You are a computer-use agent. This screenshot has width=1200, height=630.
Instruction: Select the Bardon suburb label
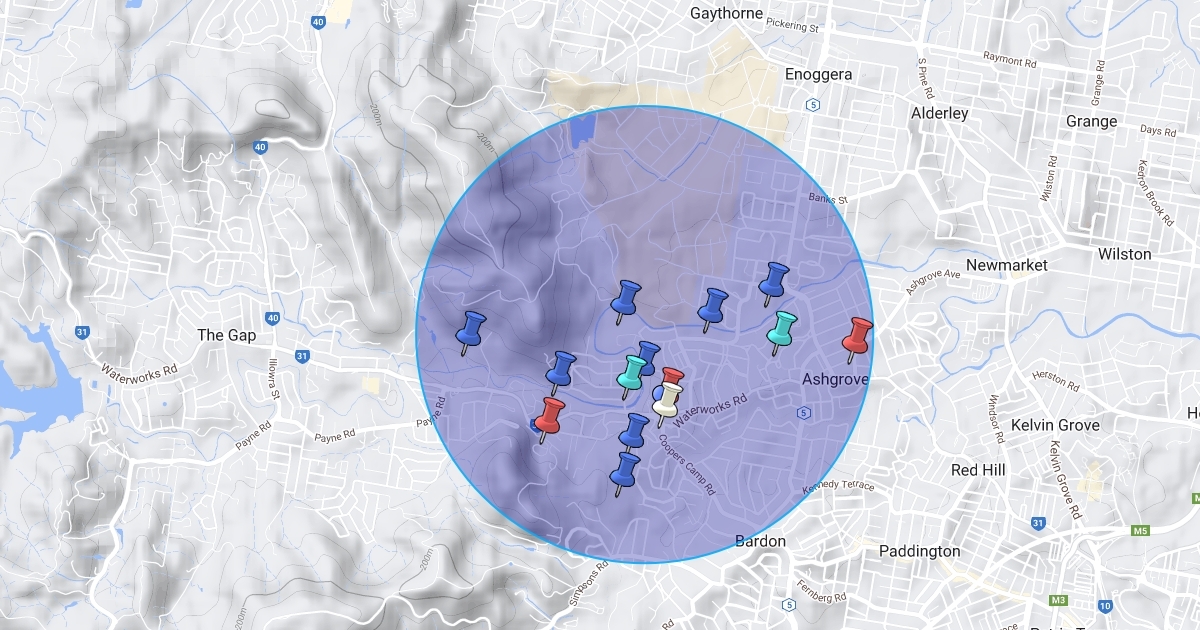[x=760, y=541]
